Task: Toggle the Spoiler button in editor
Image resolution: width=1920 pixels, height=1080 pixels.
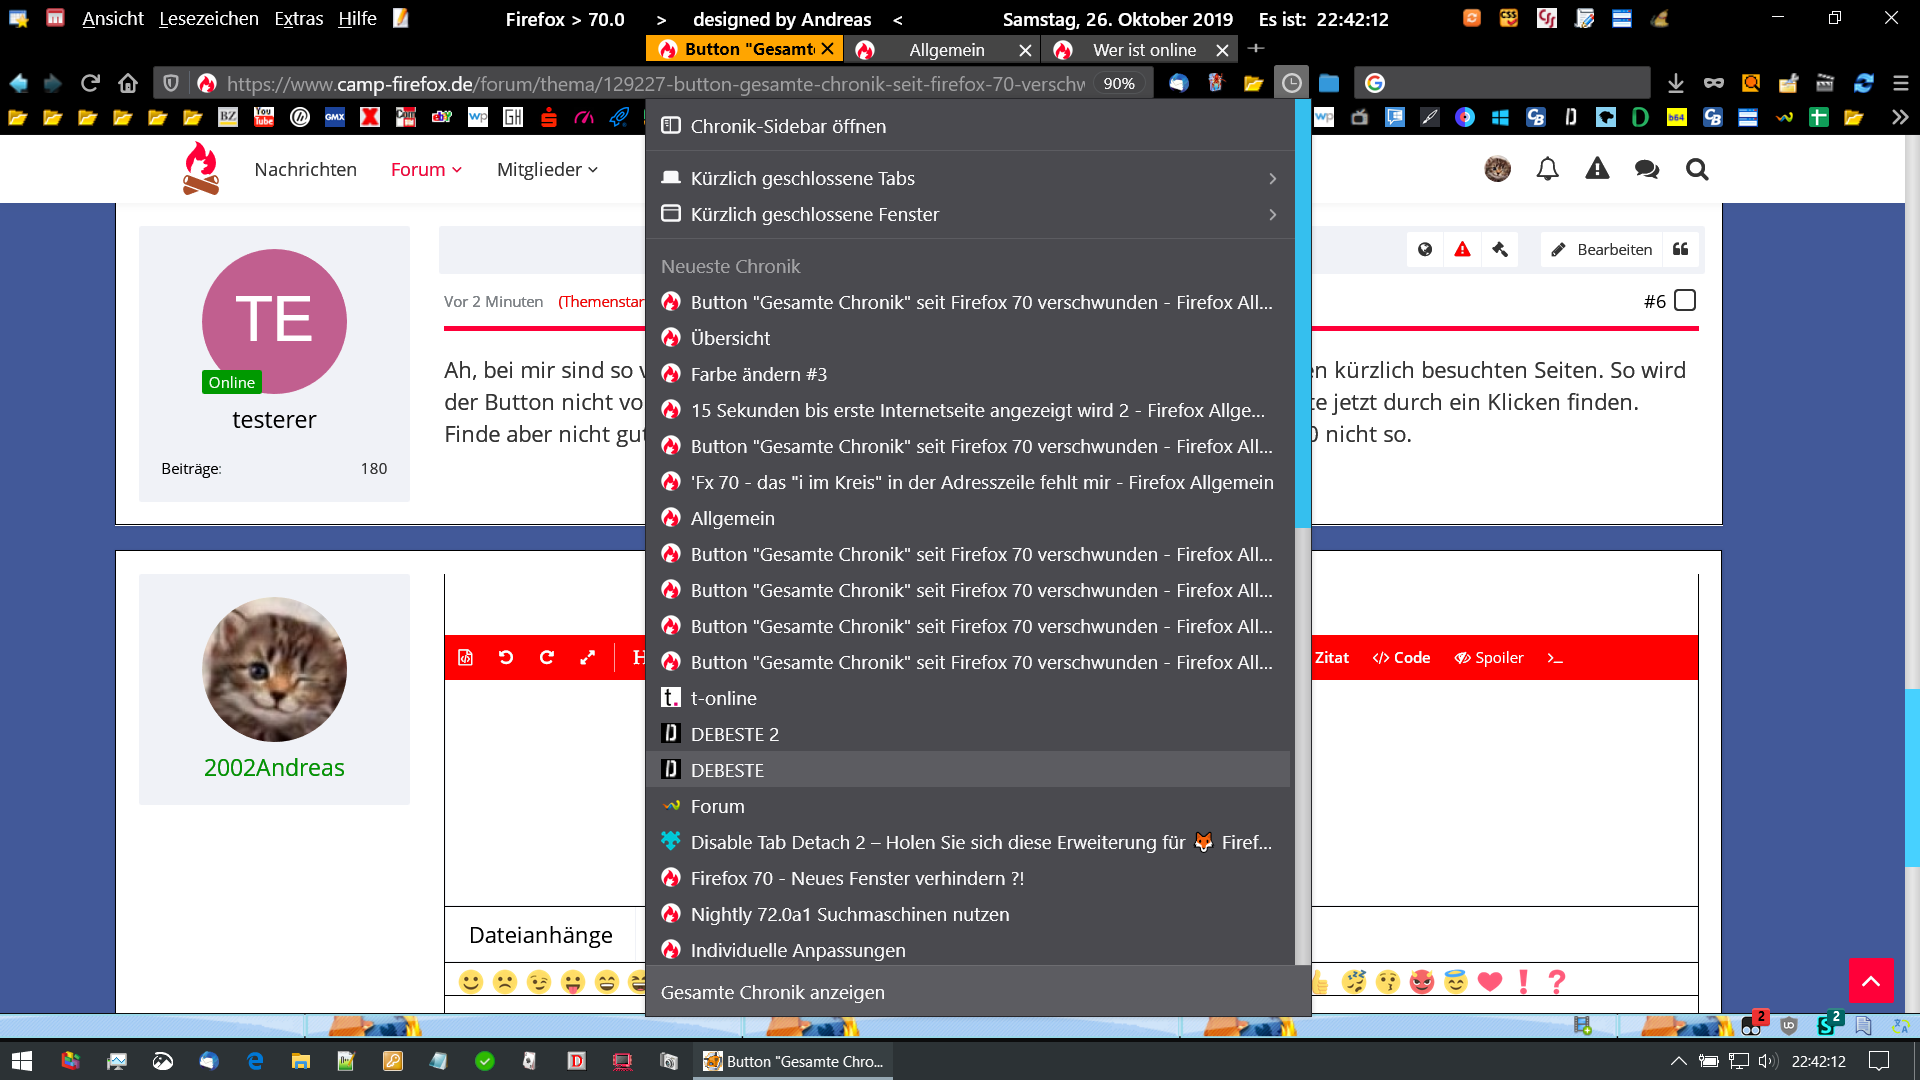Action: tap(1489, 658)
